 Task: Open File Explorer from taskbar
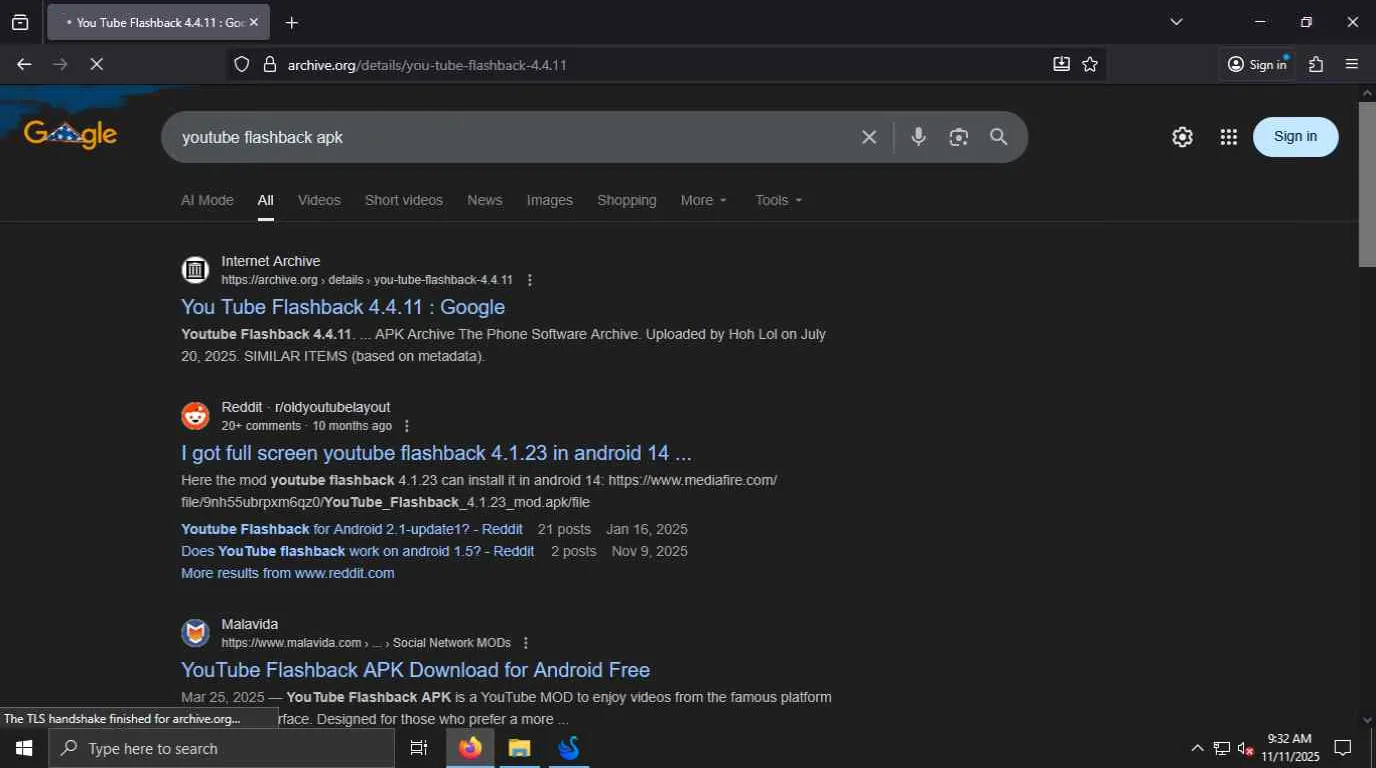(519, 748)
